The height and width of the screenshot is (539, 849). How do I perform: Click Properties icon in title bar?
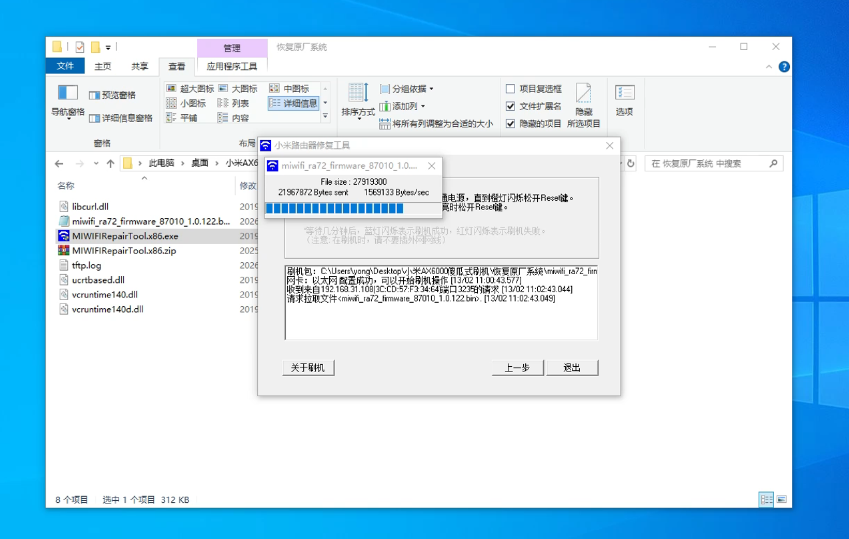(x=80, y=47)
